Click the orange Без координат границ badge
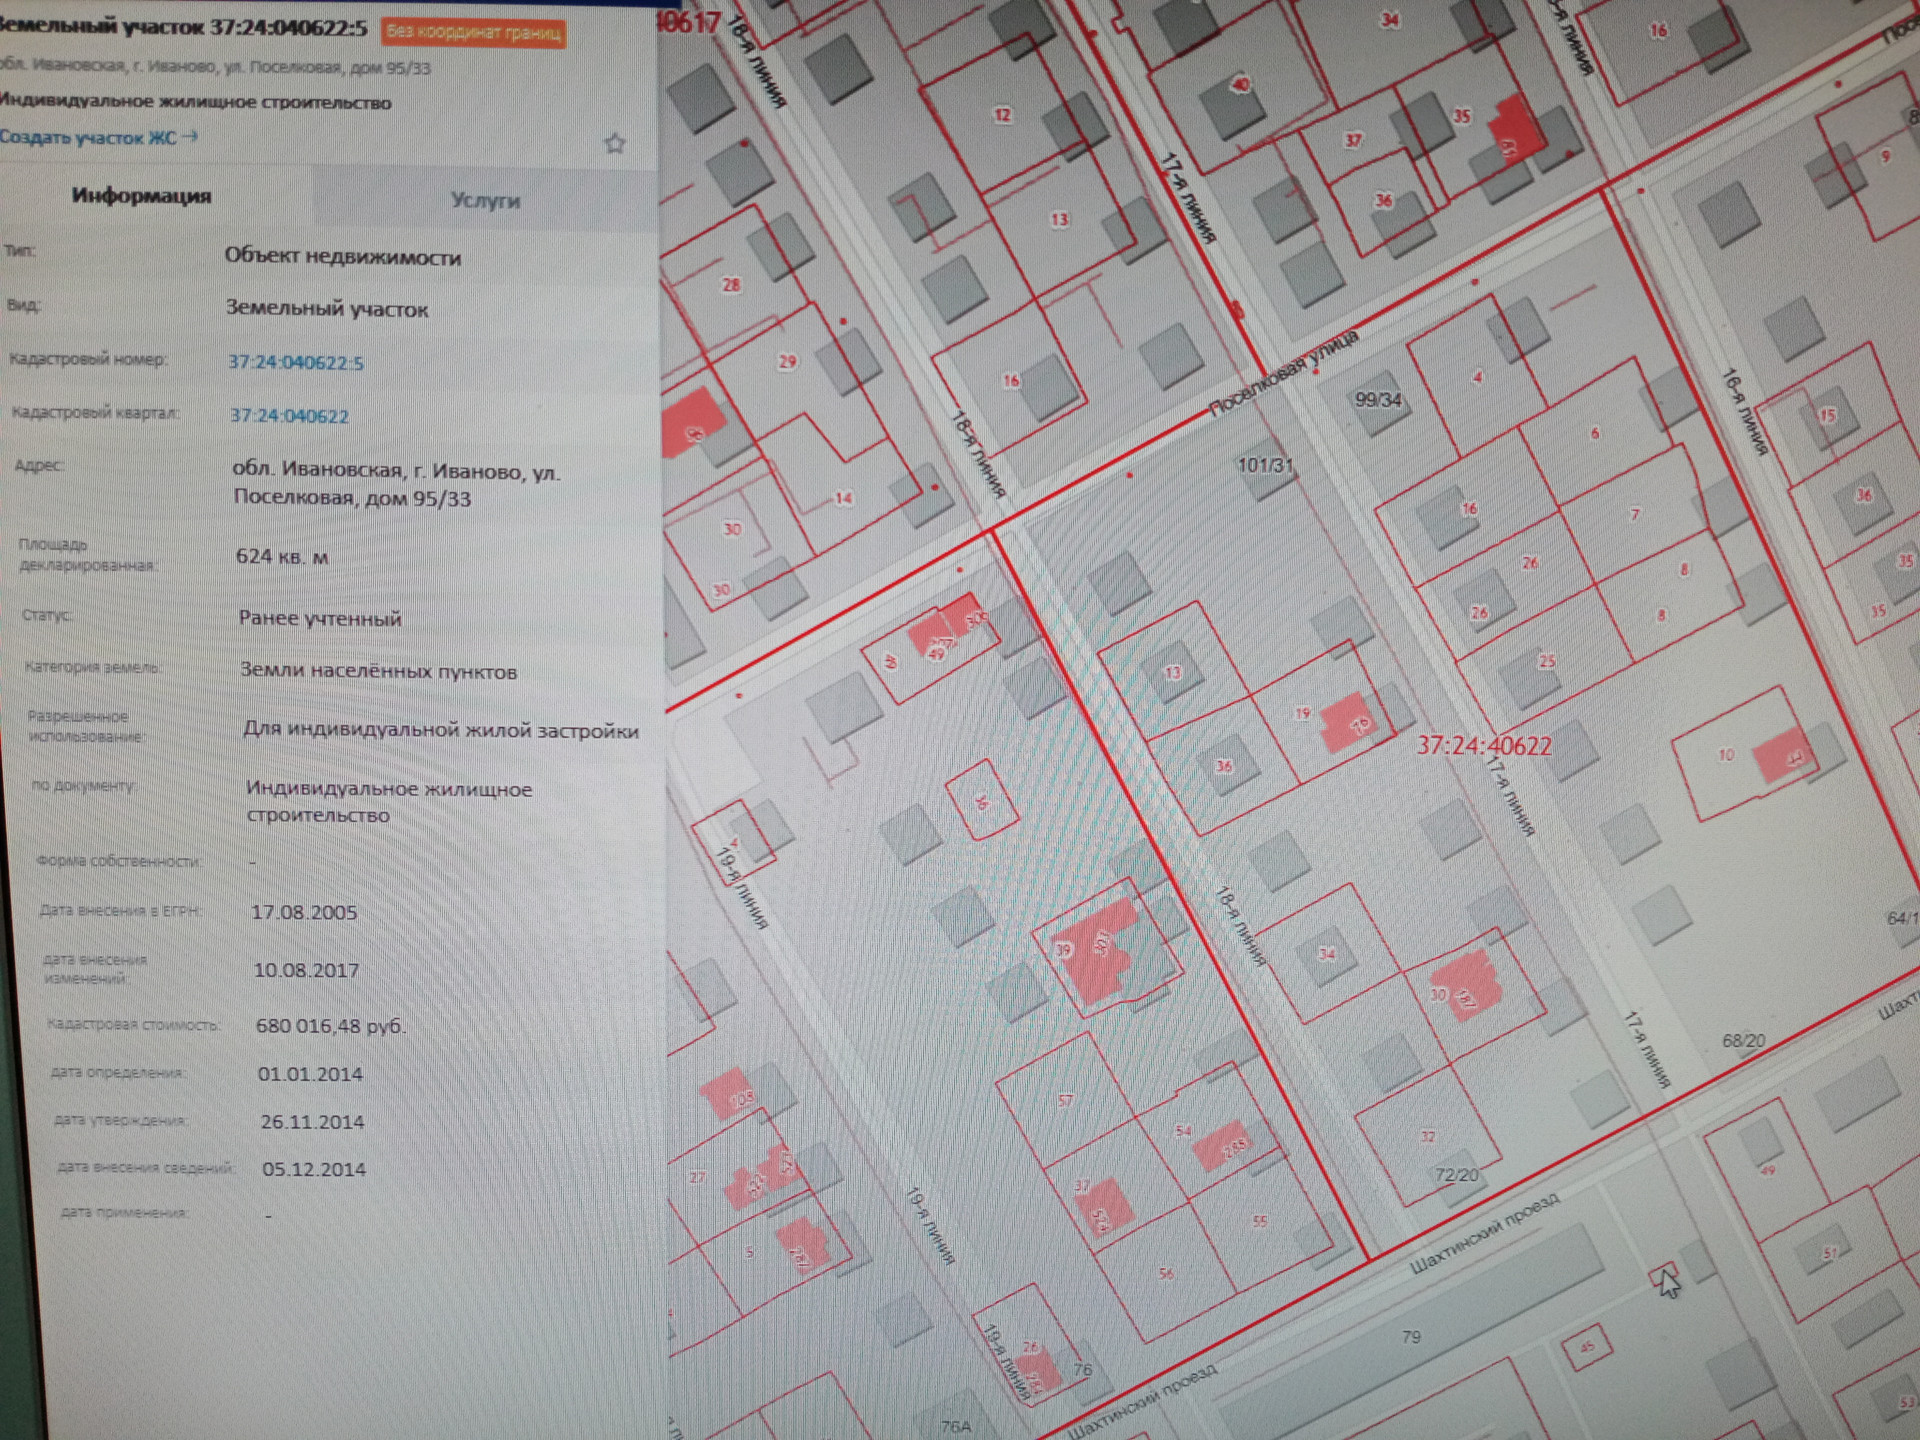This screenshot has width=1920, height=1440. pos(473,33)
